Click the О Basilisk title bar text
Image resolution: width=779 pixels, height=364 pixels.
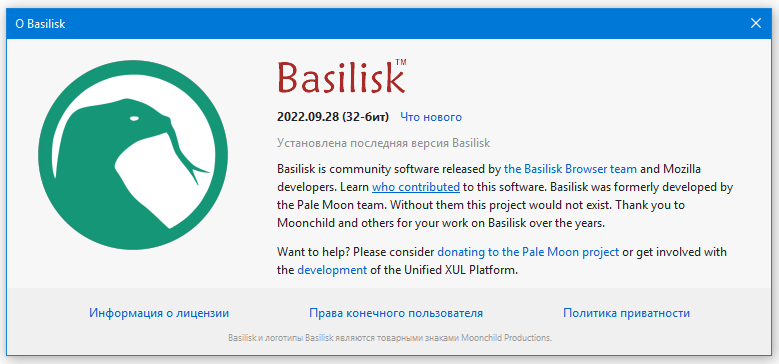(40, 23)
